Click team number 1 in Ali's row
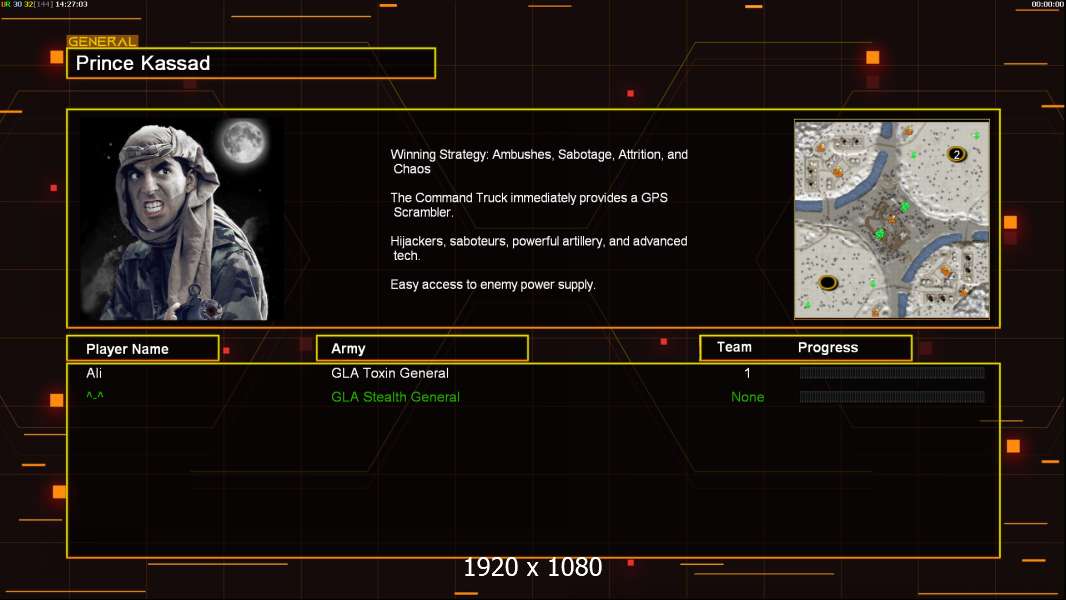The width and height of the screenshot is (1066, 600). pyautogui.click(x=747, y=373)
